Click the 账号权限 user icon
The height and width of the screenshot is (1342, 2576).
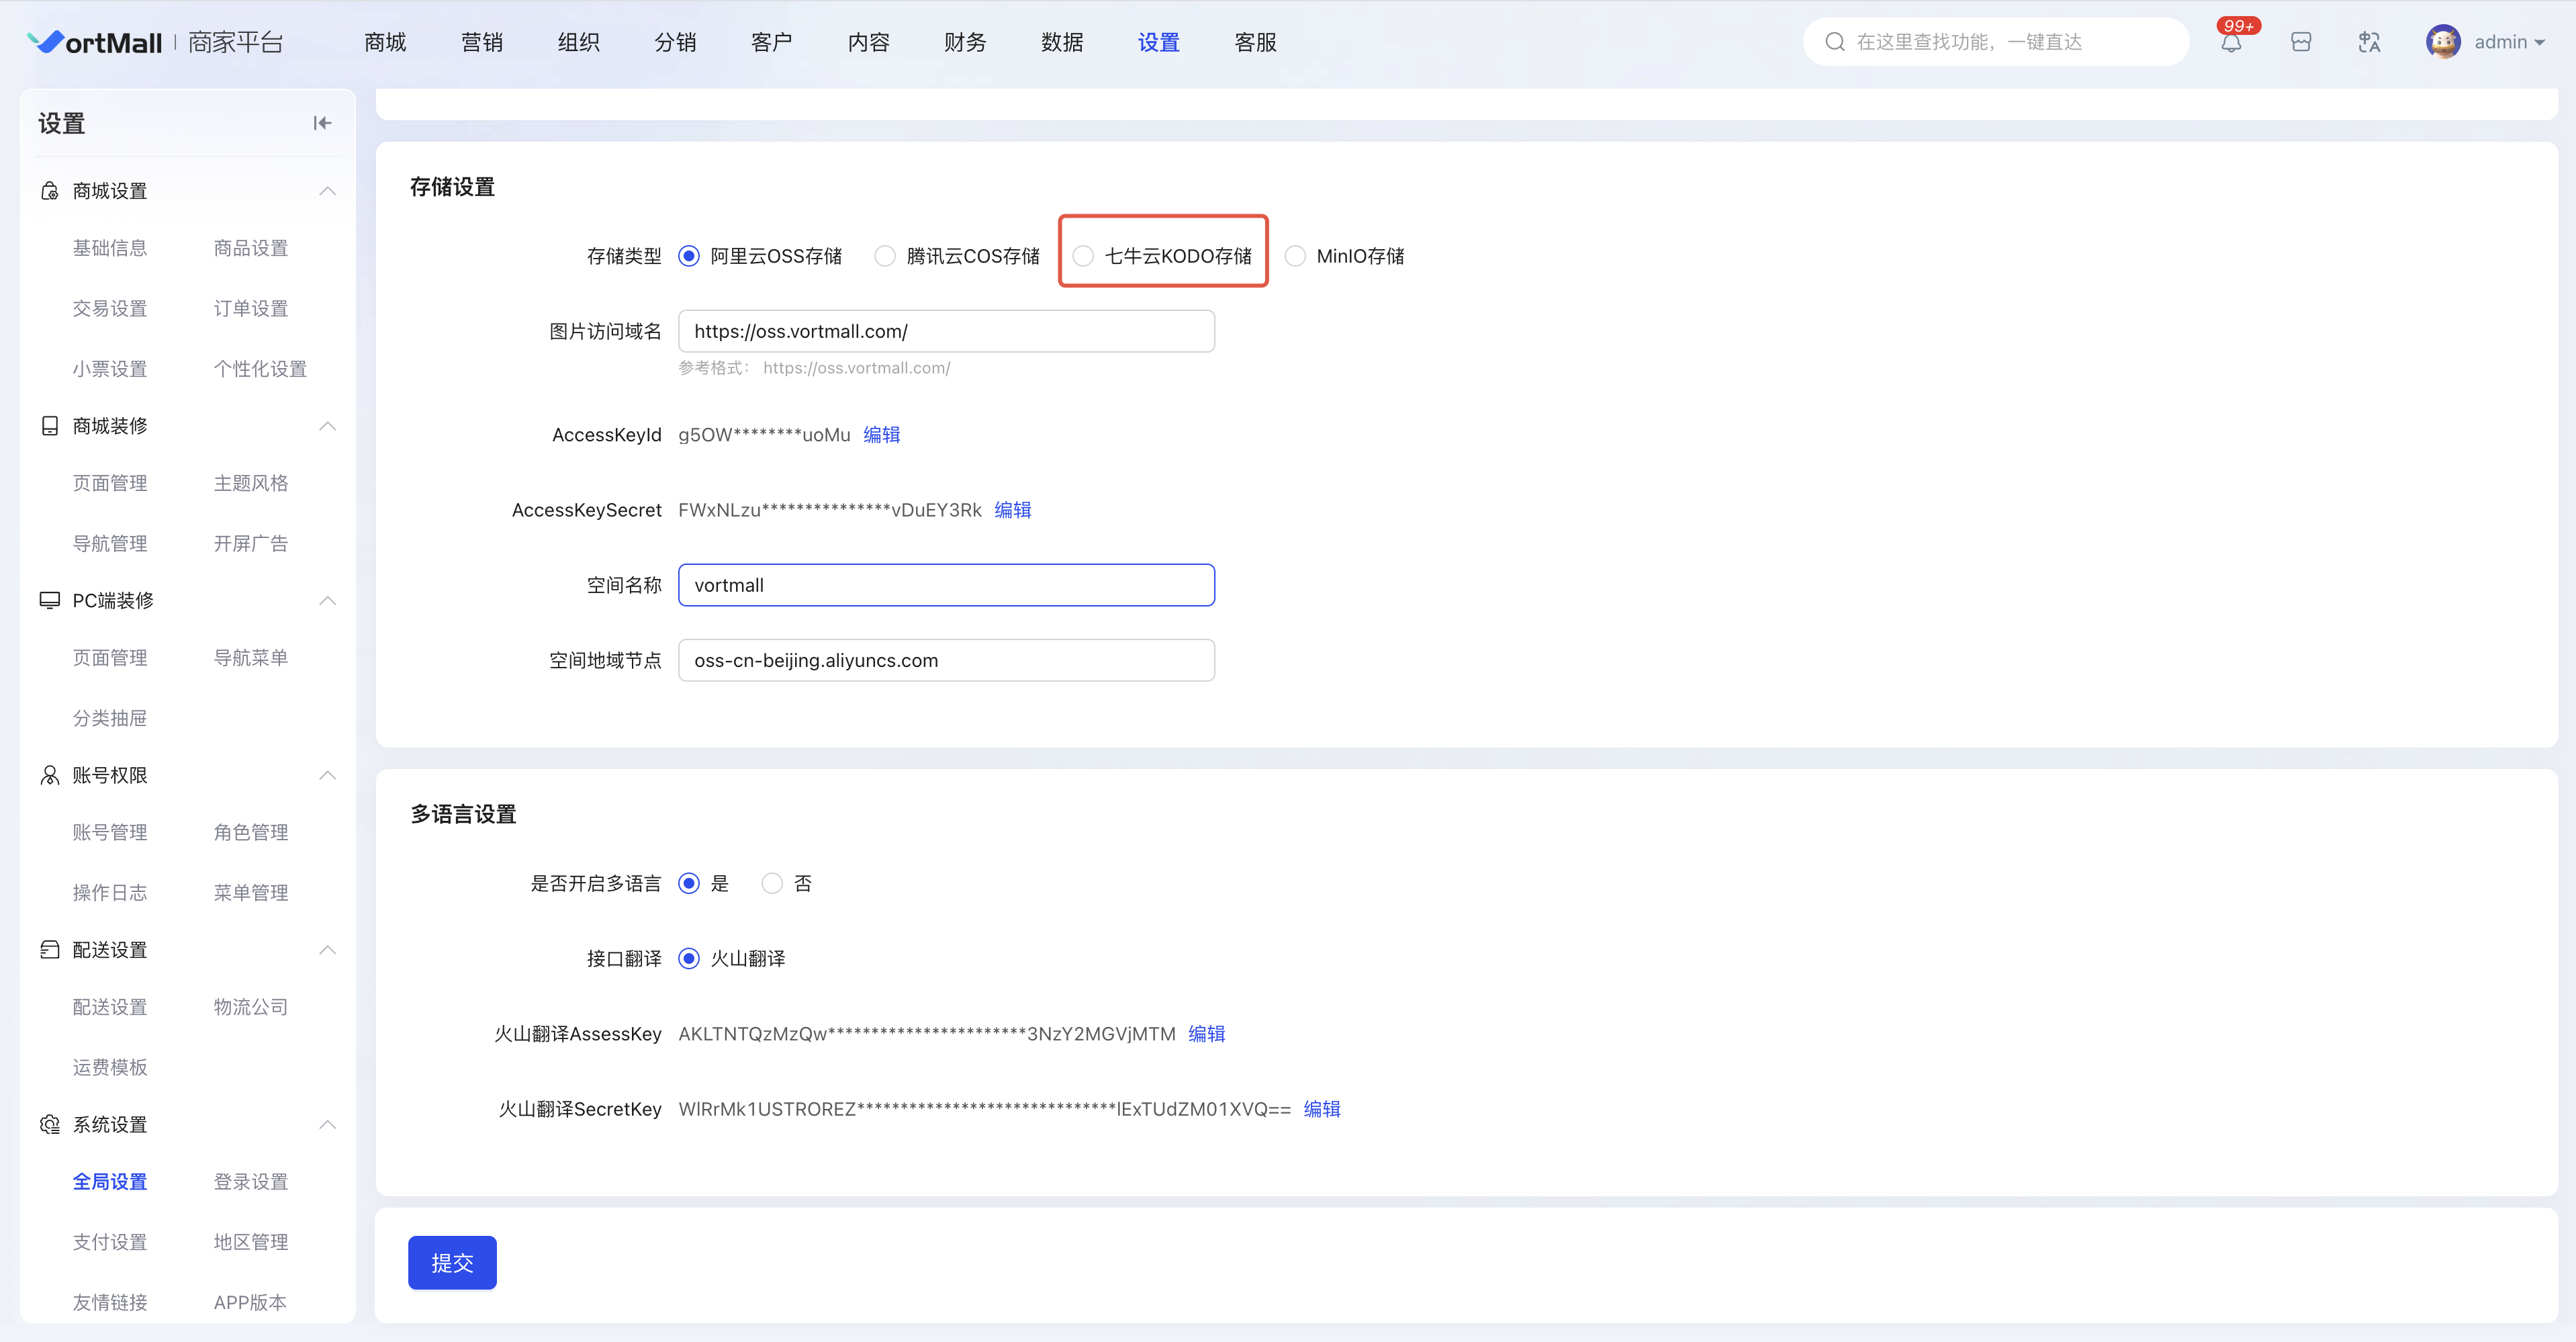click(x=49, y=775)
